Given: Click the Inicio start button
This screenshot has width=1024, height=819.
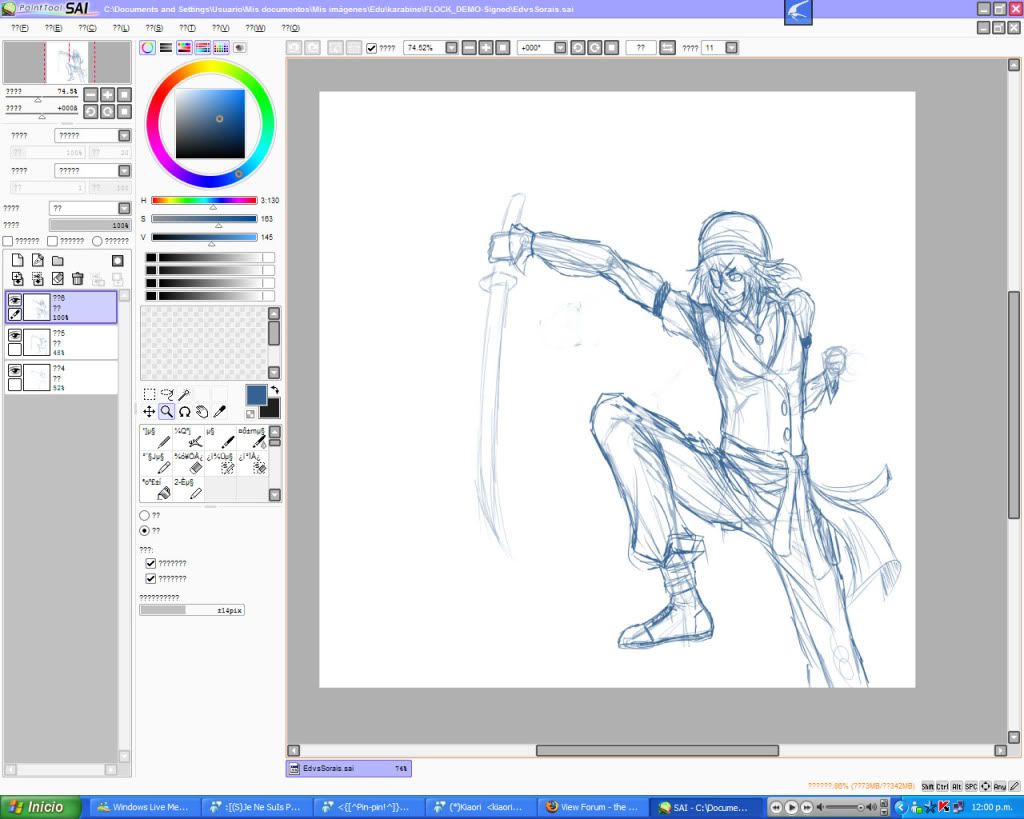Looking at the screenshot, I should tap(40, 807).
